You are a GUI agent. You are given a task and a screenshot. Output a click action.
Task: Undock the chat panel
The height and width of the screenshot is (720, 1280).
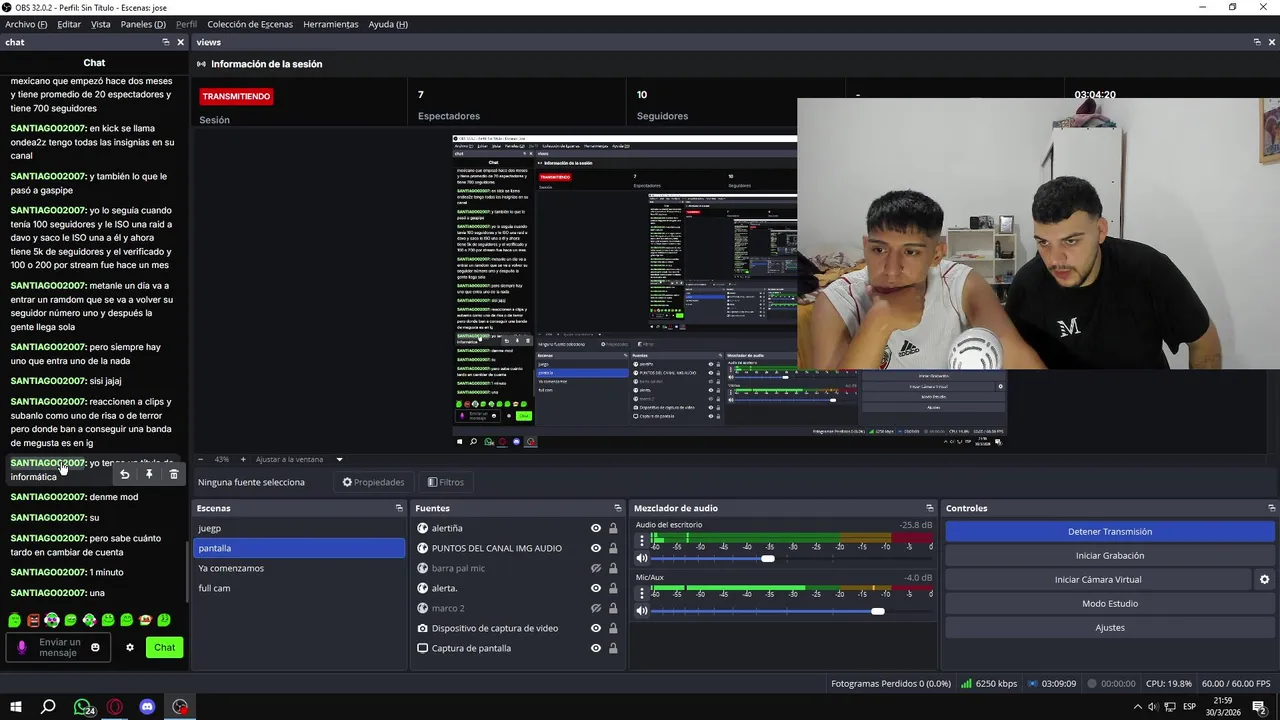click(x=166, y=42)
